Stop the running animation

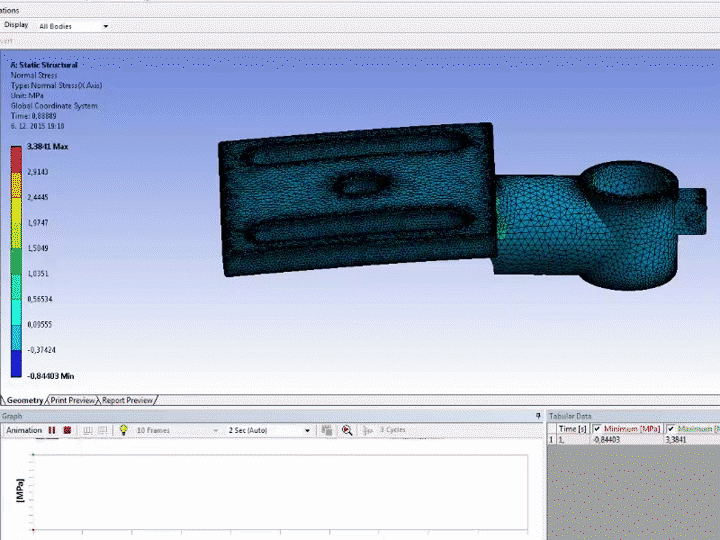click(x=67, y=430)
